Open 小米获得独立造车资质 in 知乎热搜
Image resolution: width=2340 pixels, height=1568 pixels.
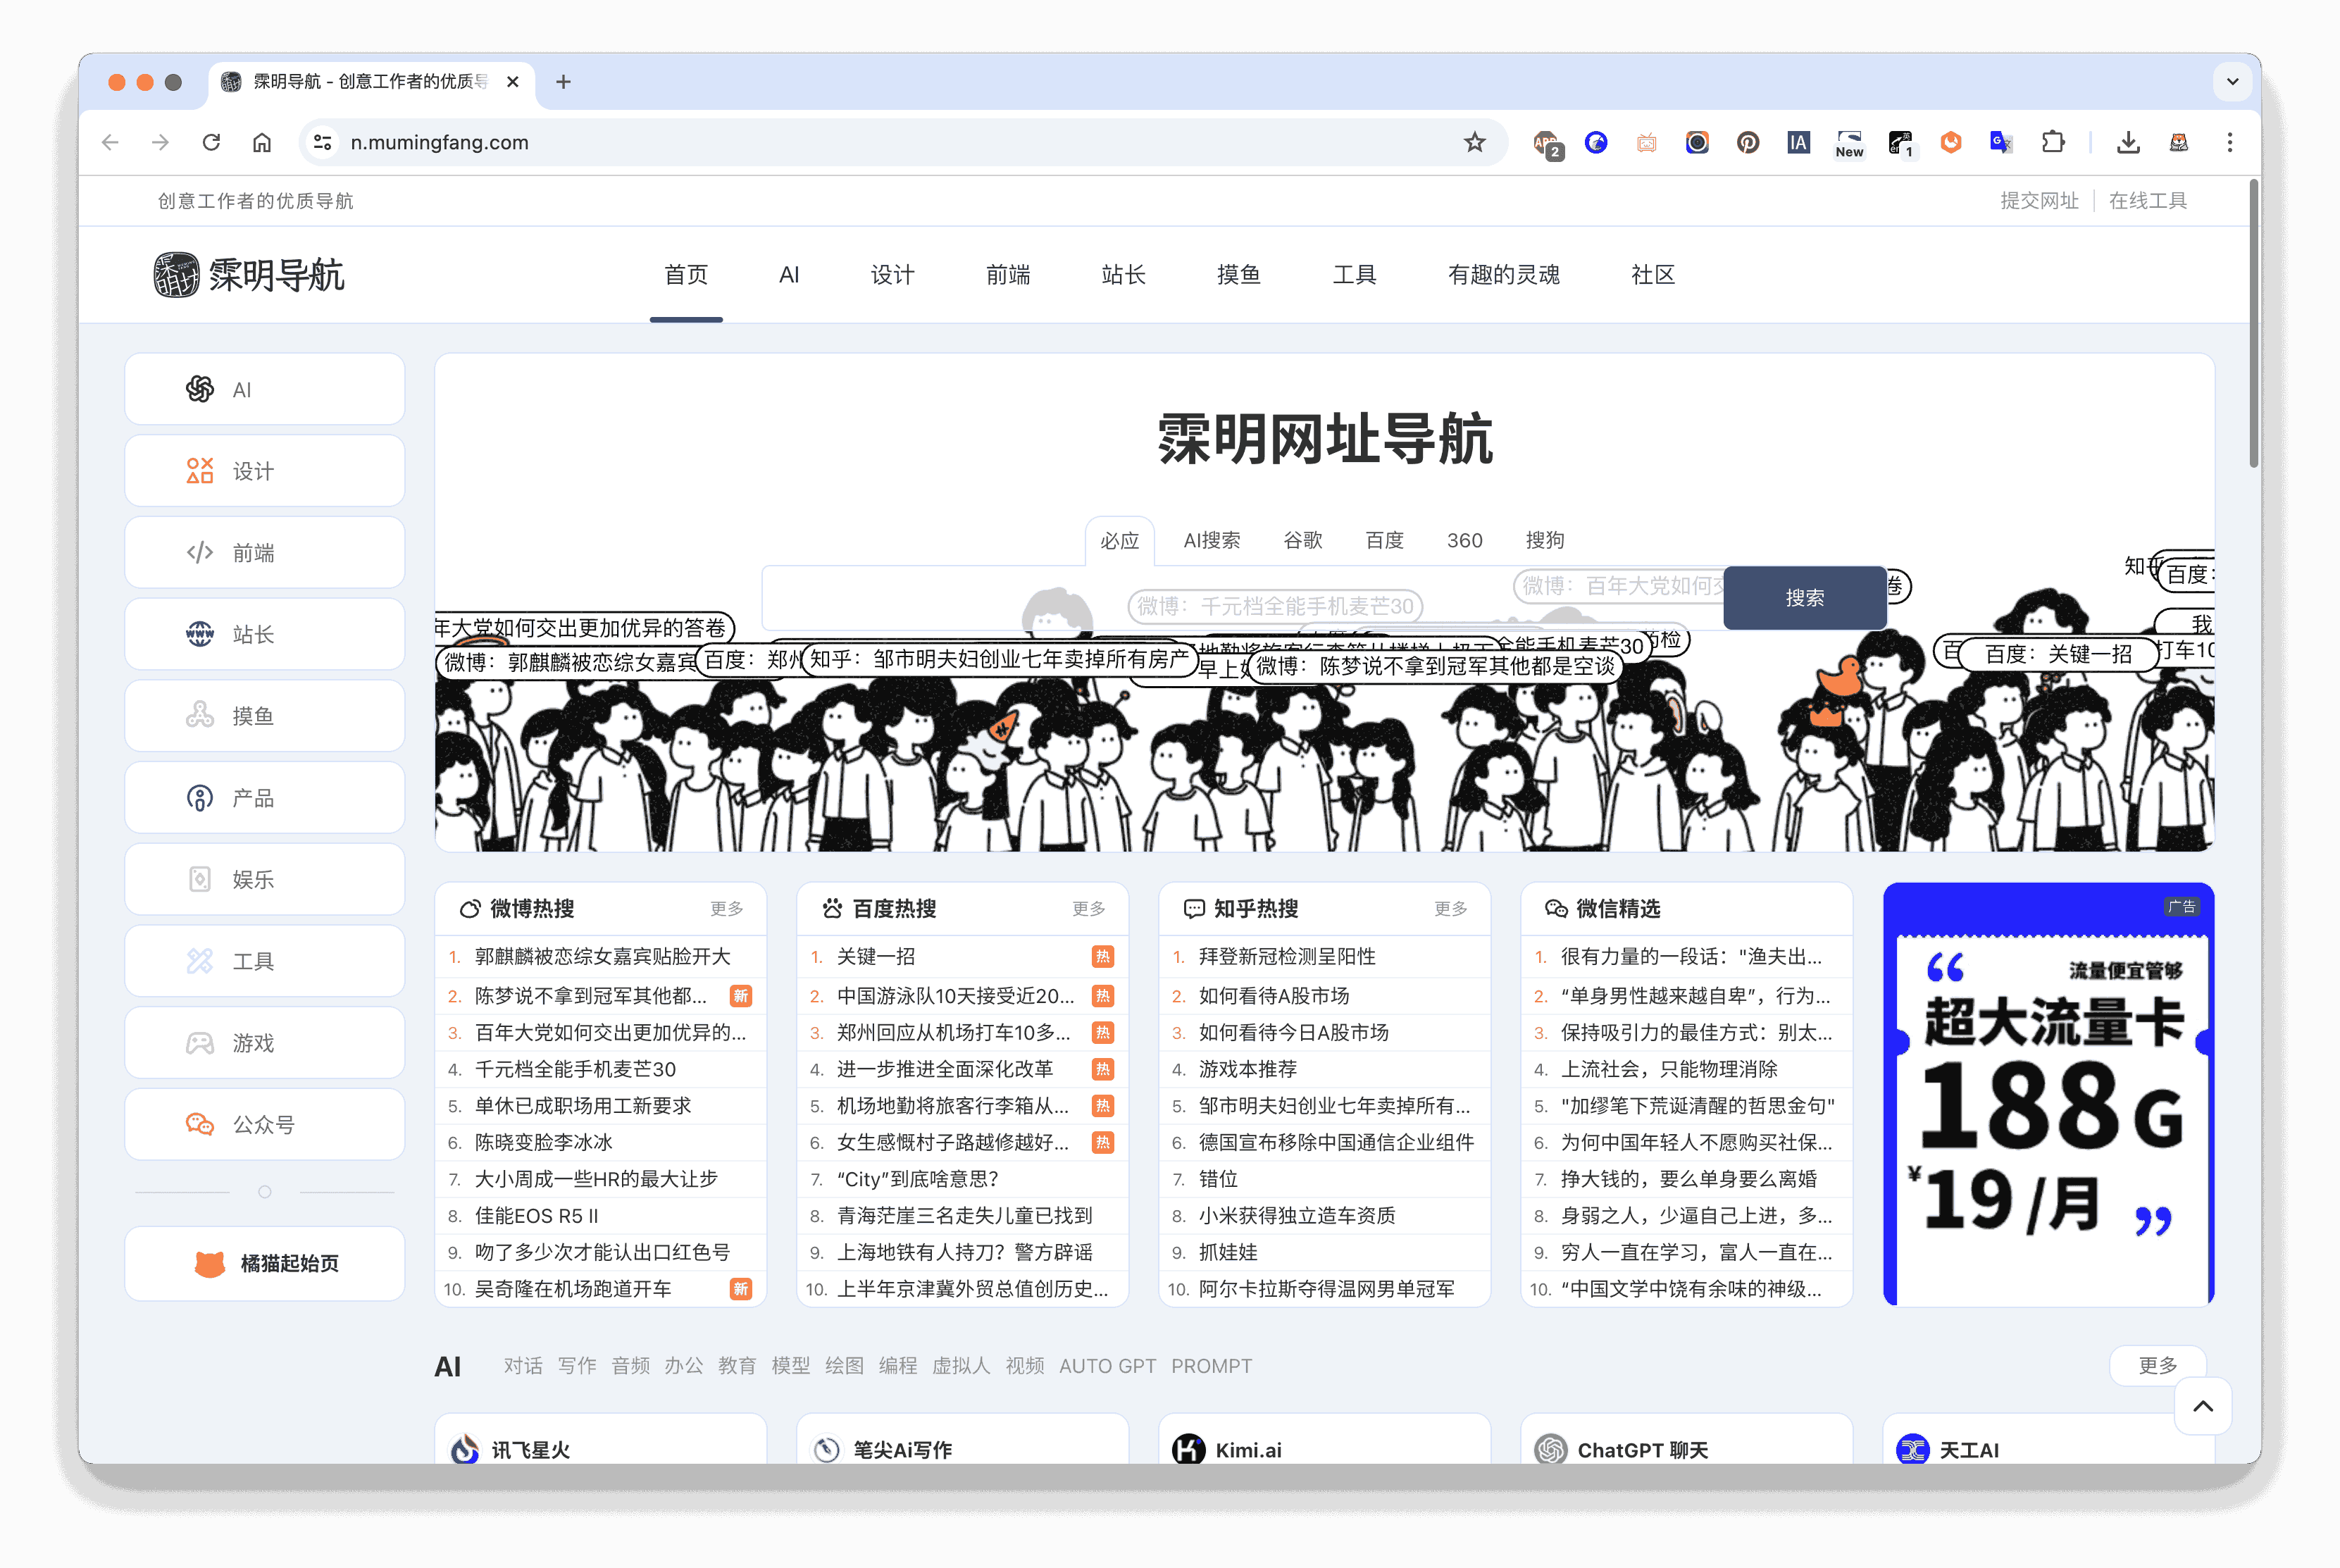tap(1298, 1216)
